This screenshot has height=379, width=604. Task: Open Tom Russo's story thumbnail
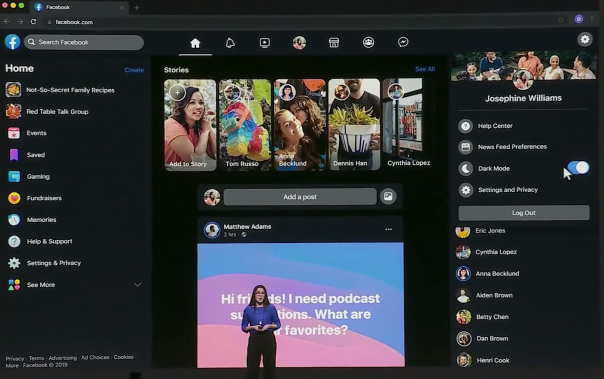pyautogui.click(x=245, y=124)
